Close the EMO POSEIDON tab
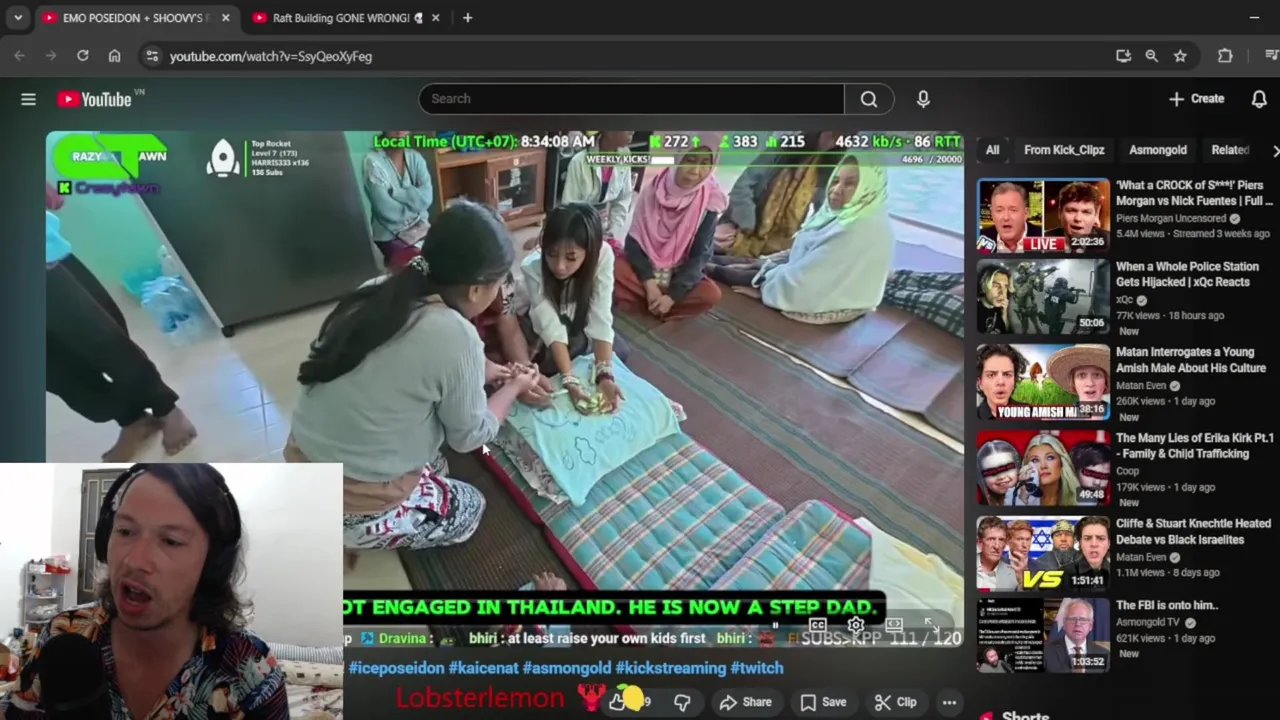Screen dimensions: 1280x720 click(x=225, y=18)
